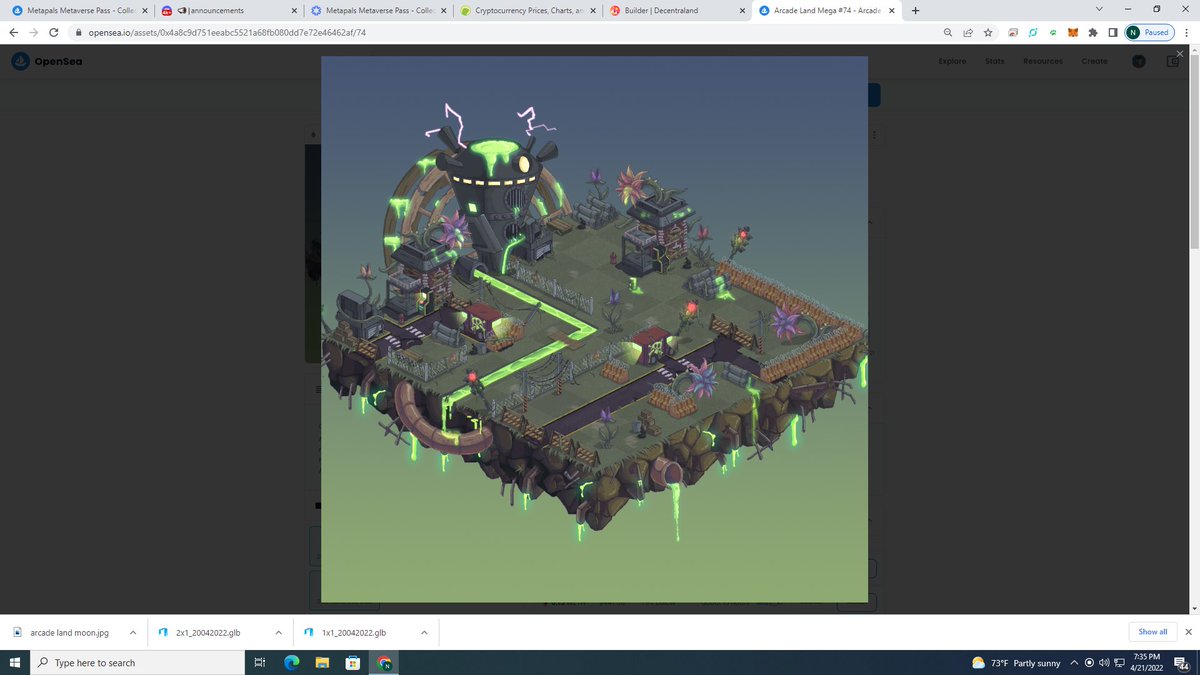Open Microsoft Store from taskbar
The width and height of the screenshot is (1200, 675).
click(x=352, y=662)
